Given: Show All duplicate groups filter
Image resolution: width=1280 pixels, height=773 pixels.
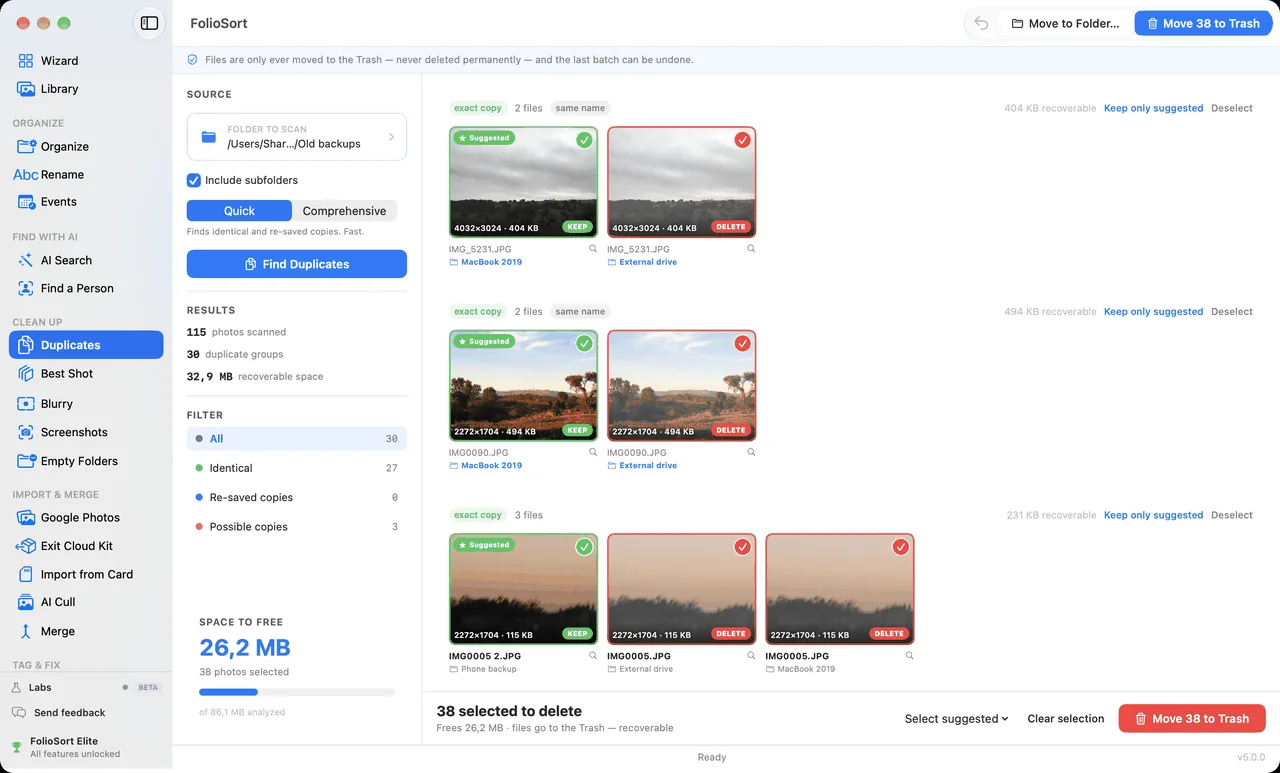Looking at the screenshot, I should [x=297, y=439].
